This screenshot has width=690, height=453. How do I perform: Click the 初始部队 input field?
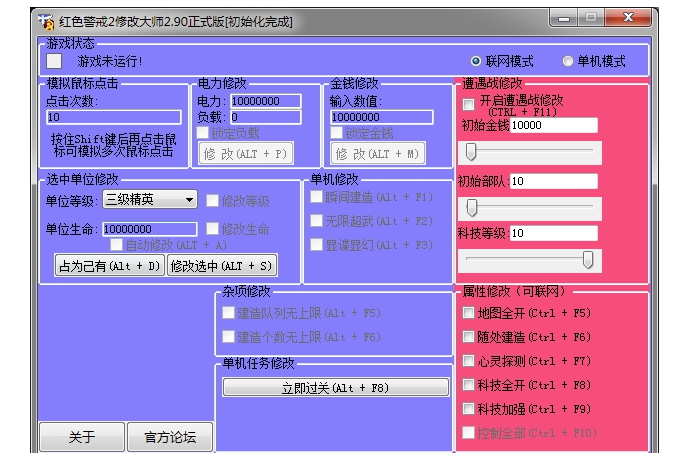point(553,181)
